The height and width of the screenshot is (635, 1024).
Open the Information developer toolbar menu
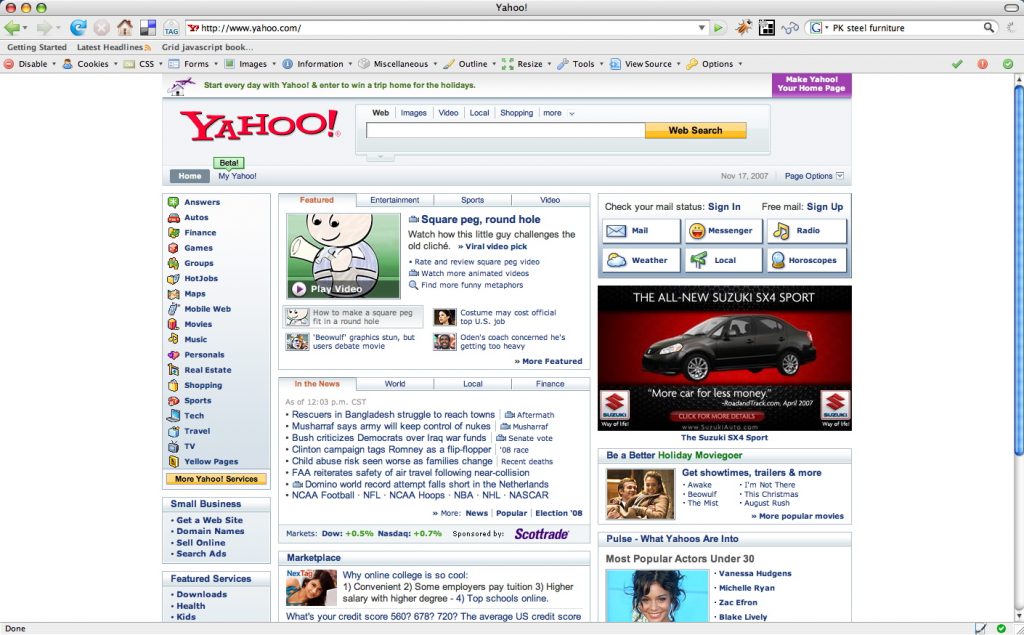(x=317, y=64)
